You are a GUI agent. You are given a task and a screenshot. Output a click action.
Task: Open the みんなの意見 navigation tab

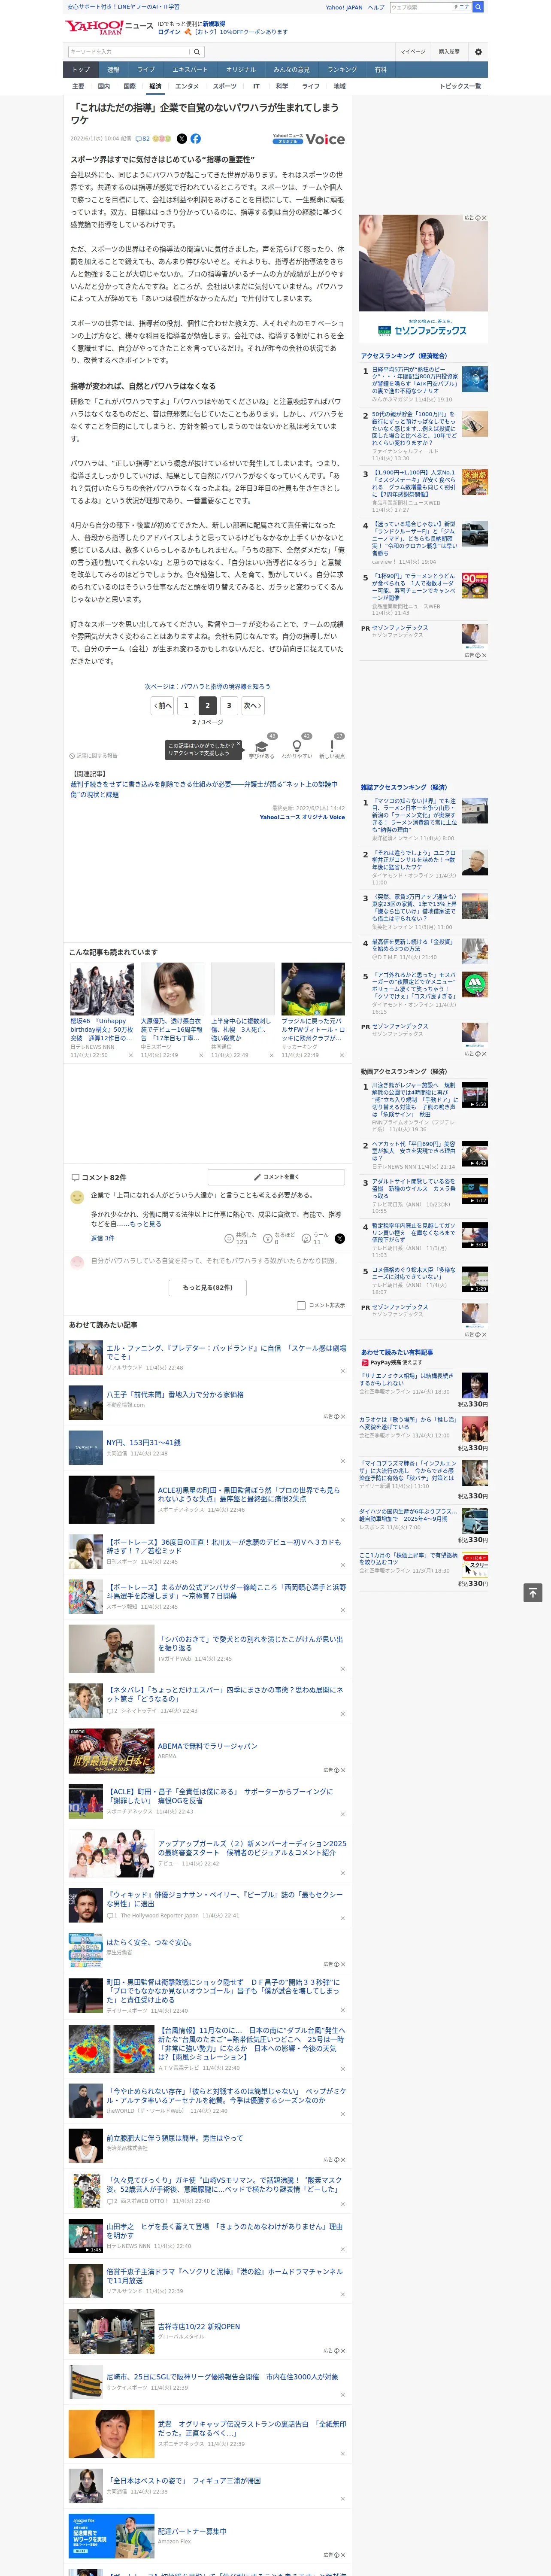point(292,70)
